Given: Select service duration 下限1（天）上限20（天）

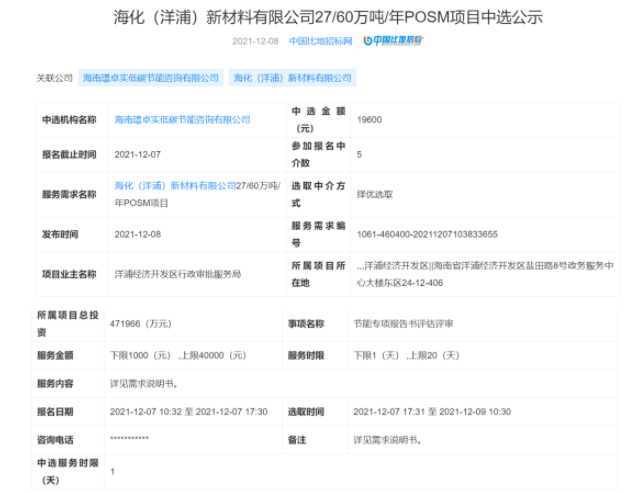Looking at the screenshot, I should click(x=406, y=355).
